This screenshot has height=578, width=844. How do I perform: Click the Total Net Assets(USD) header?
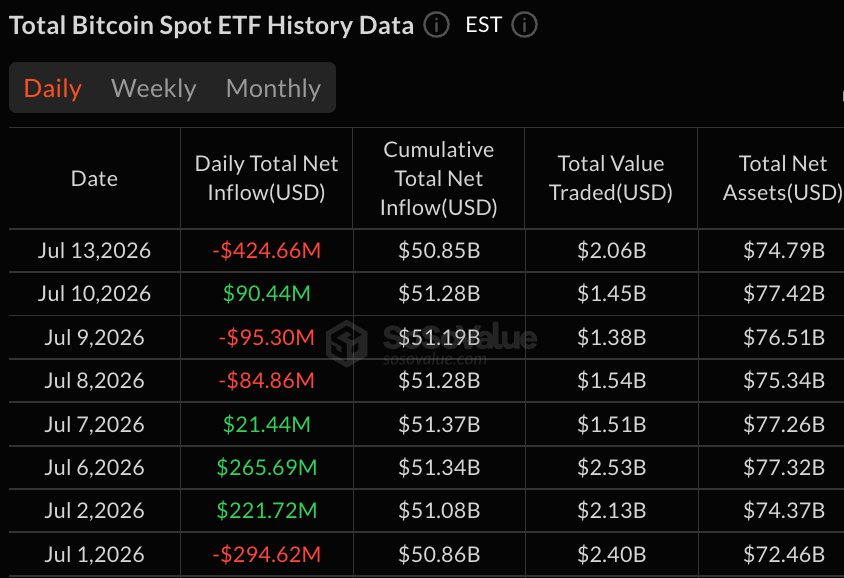[x=783, y=178]
